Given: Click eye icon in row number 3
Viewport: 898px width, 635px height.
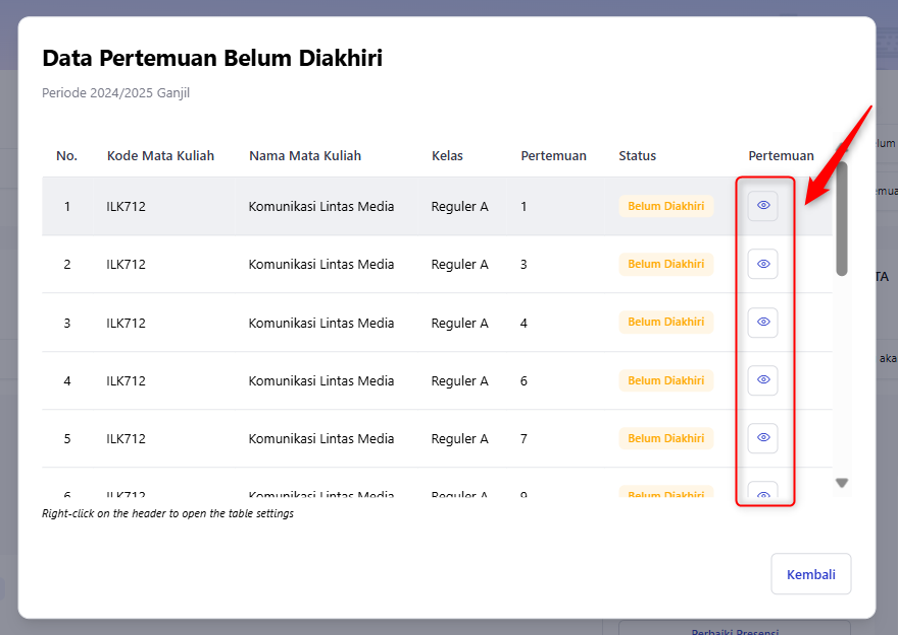Looking at the screenshot, I should tap(763, 322).
